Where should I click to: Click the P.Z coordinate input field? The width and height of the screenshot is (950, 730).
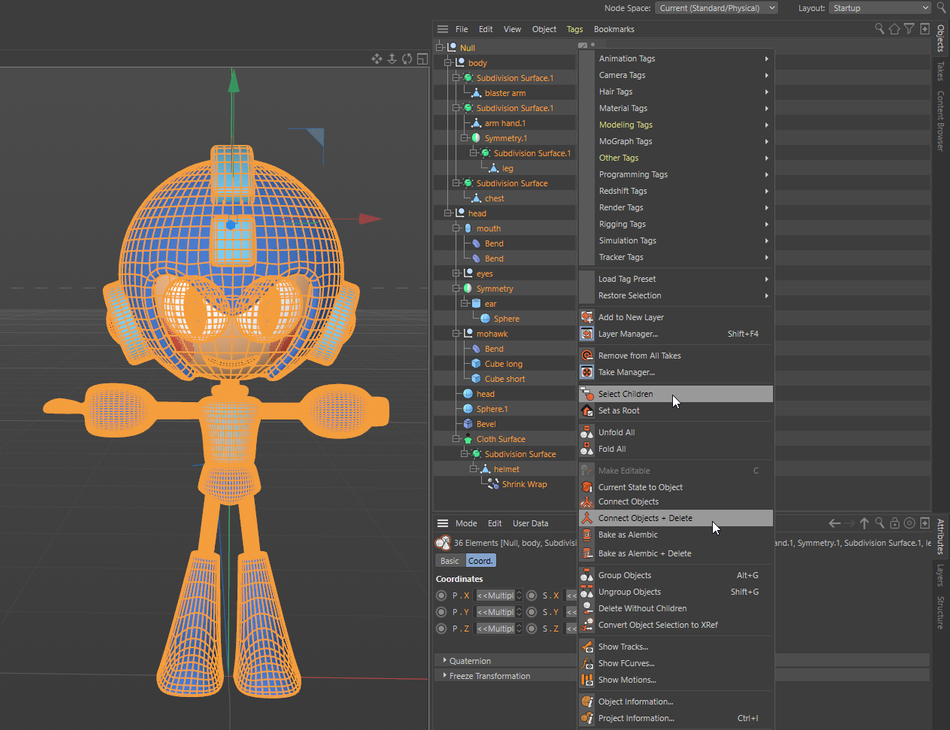pos(495,629)
